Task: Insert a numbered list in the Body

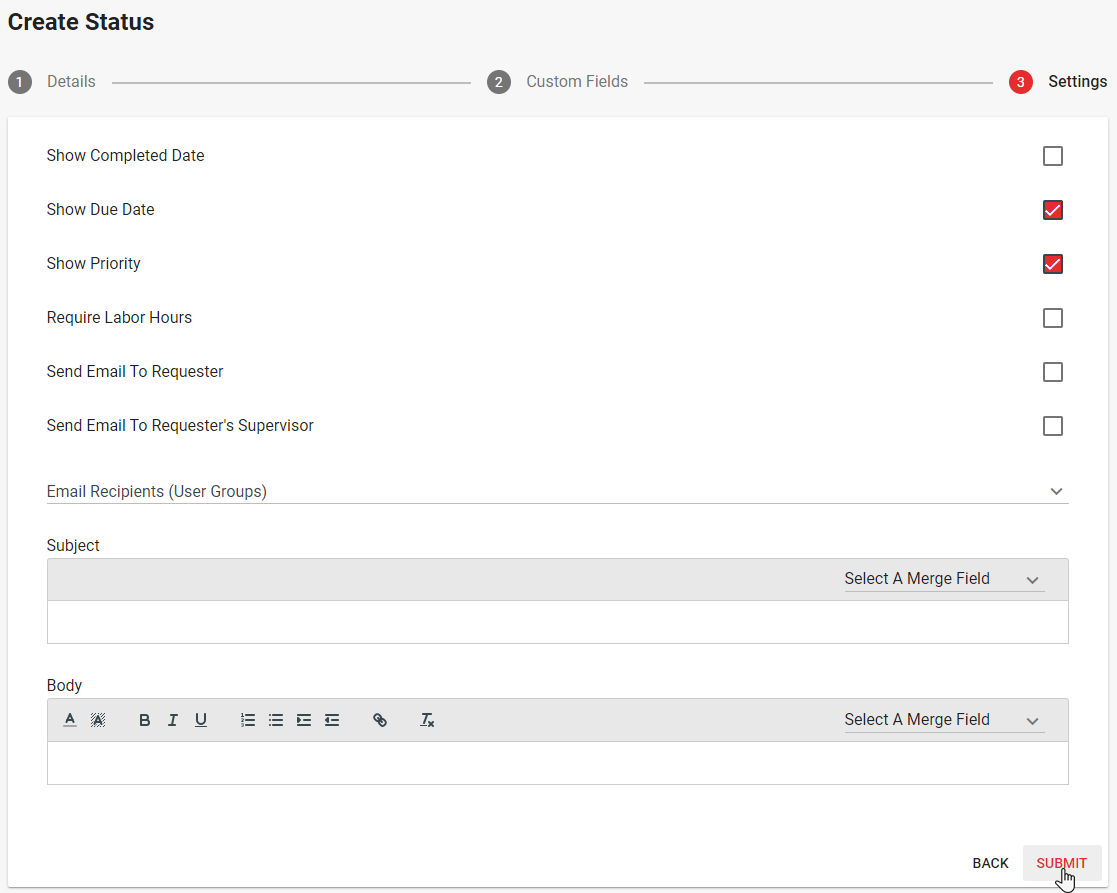Action: (248, 720)
